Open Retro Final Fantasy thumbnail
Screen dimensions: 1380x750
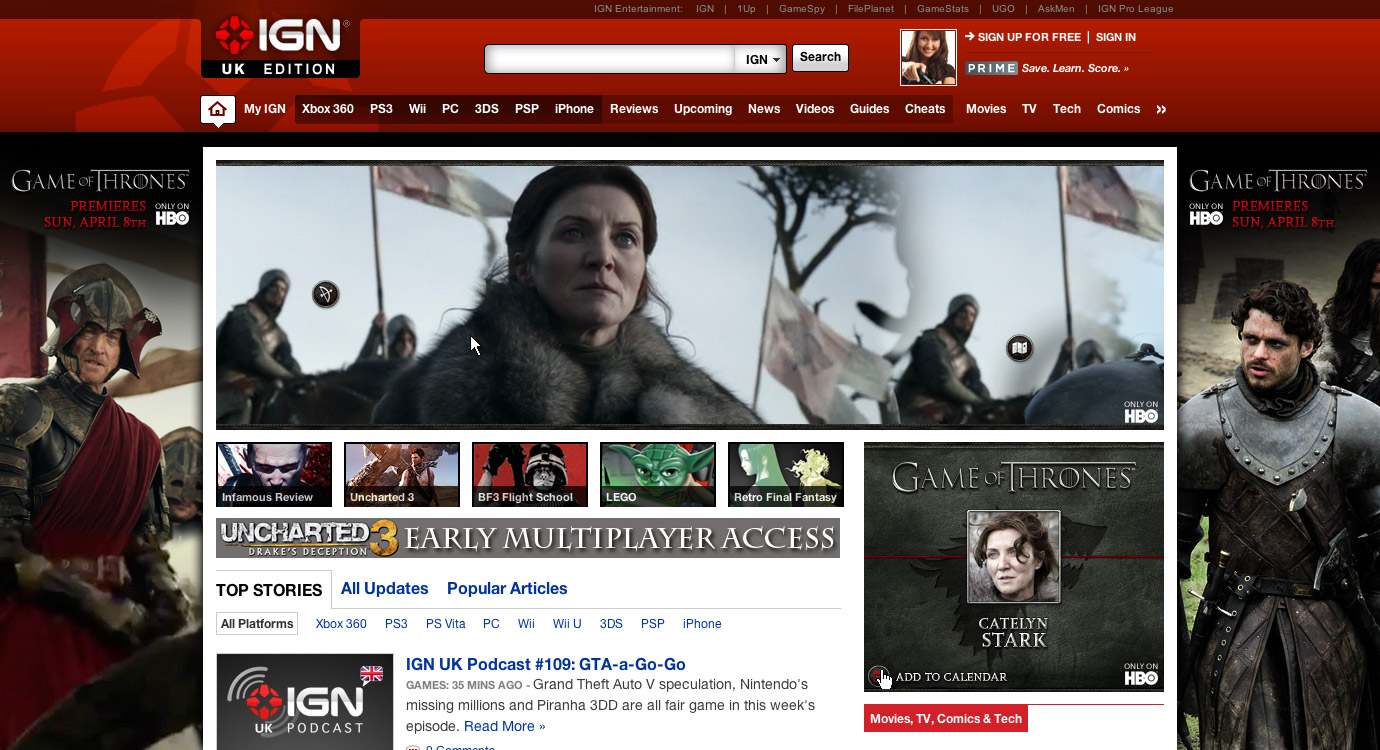pyautogui.click(x=786, y=475)
